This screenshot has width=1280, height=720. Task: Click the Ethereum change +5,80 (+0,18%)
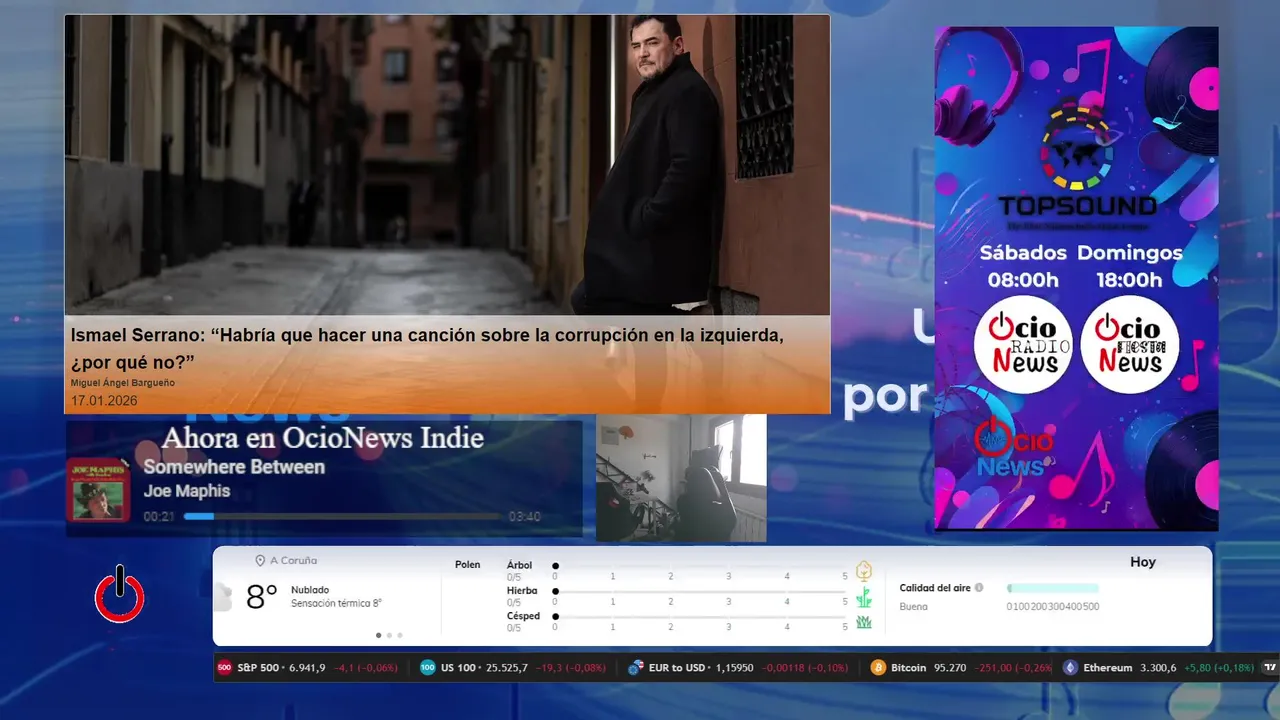coord(1218,667)
